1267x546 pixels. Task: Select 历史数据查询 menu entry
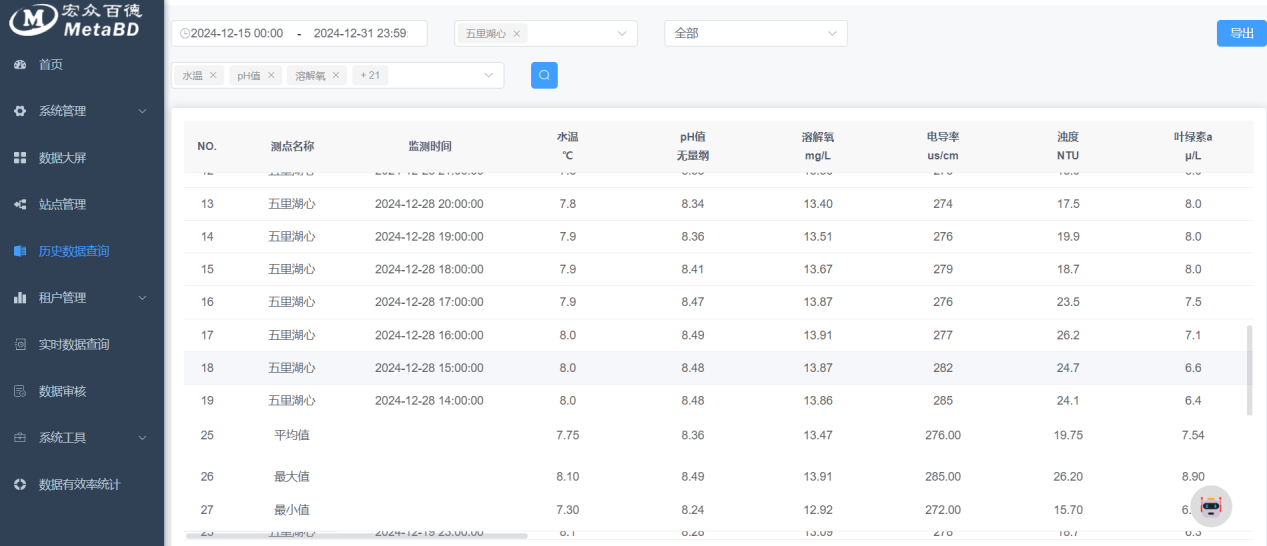(74, 251)
